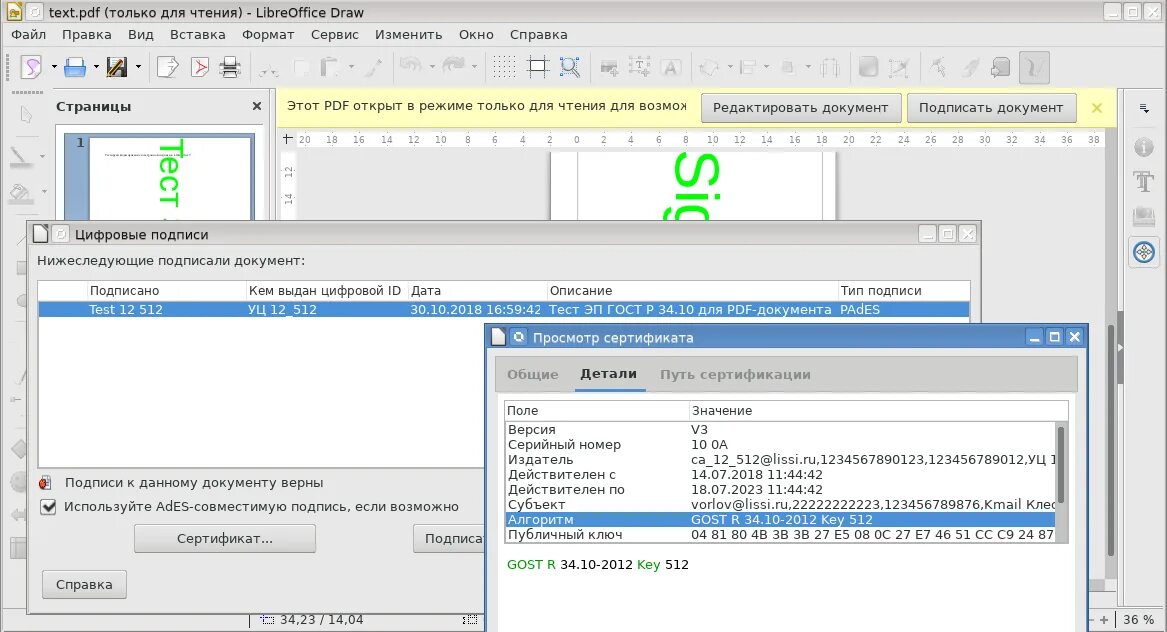
Task: Close the Страницы pages panel
Action: click(257, 106)
